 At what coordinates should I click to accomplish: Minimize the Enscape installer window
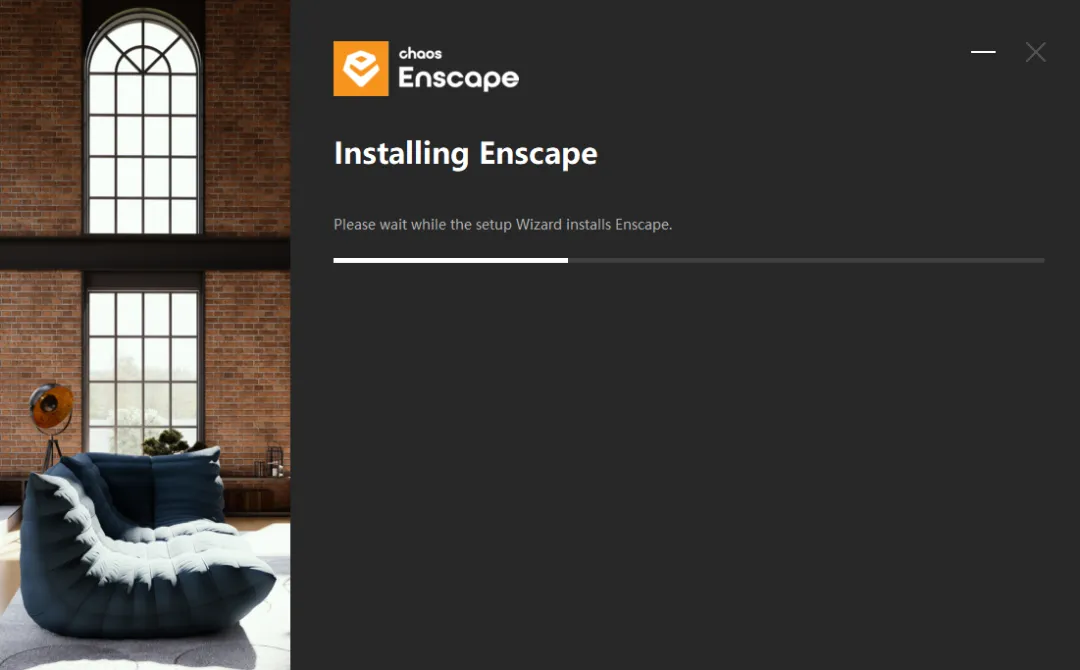(983, 52)
